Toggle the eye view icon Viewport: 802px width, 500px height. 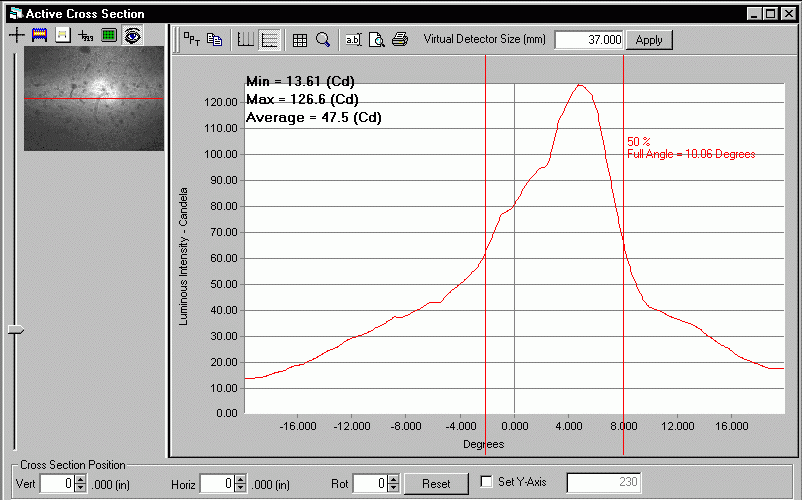132,35
